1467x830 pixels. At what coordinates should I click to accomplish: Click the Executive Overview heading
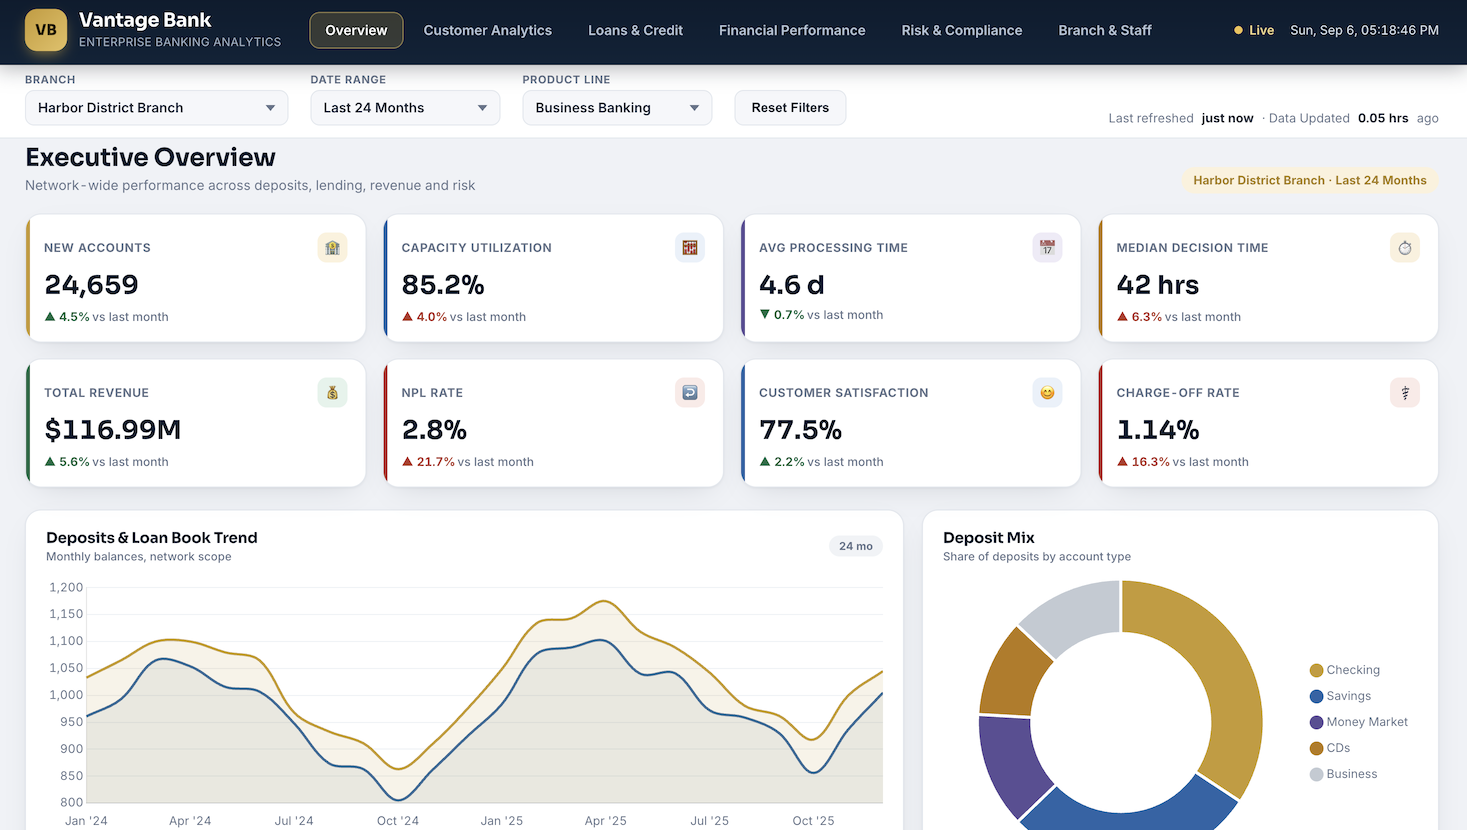(150, 157)
